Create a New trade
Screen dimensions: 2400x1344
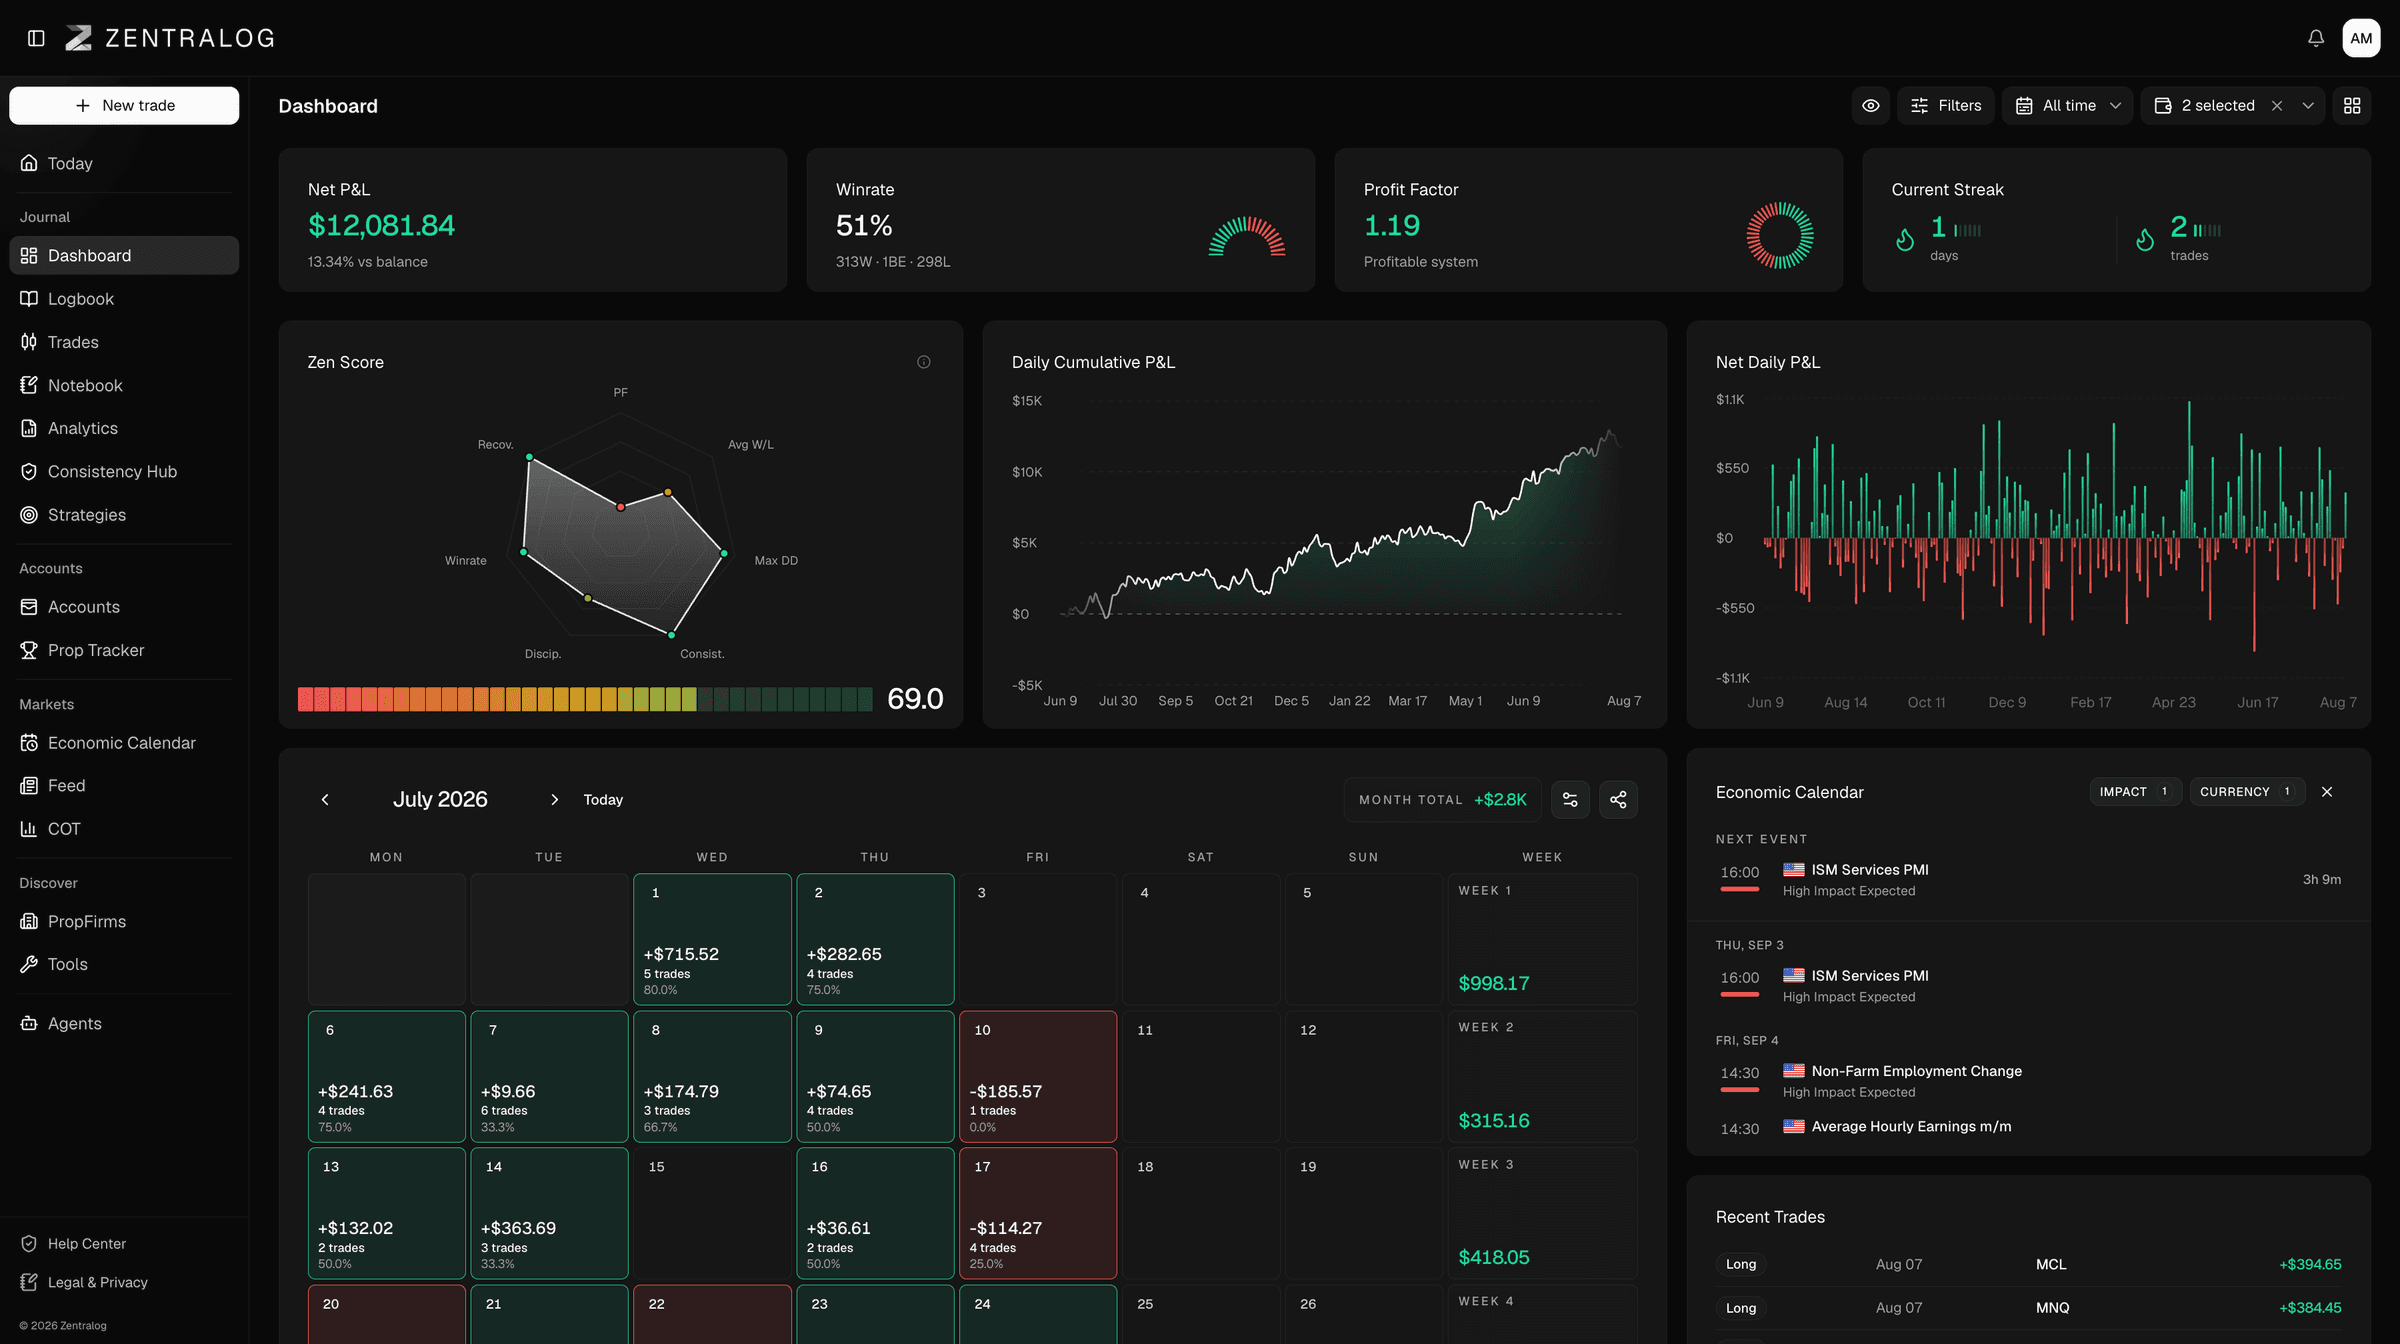click(124, 105)
